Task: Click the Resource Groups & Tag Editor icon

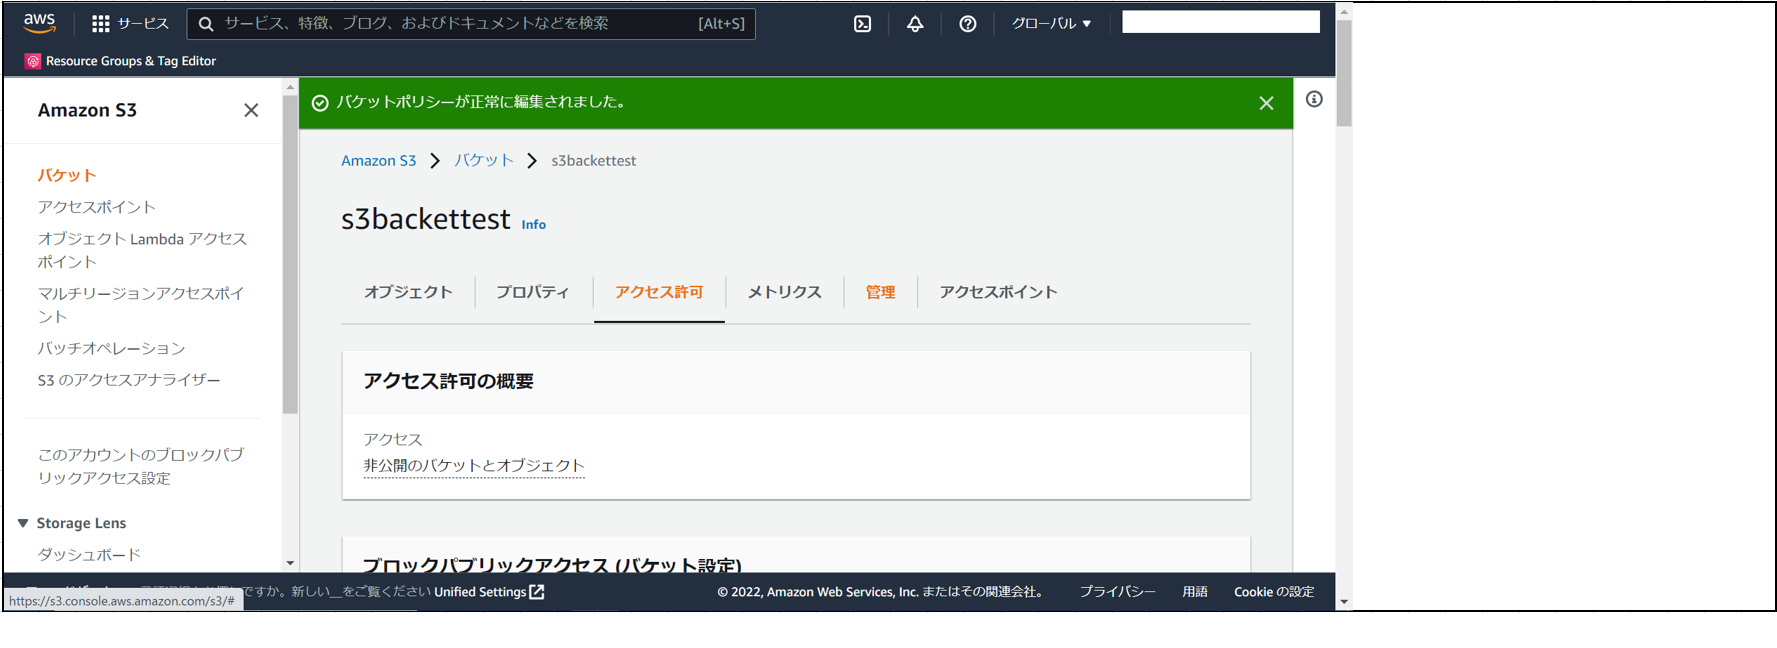Action: point(33,61)
